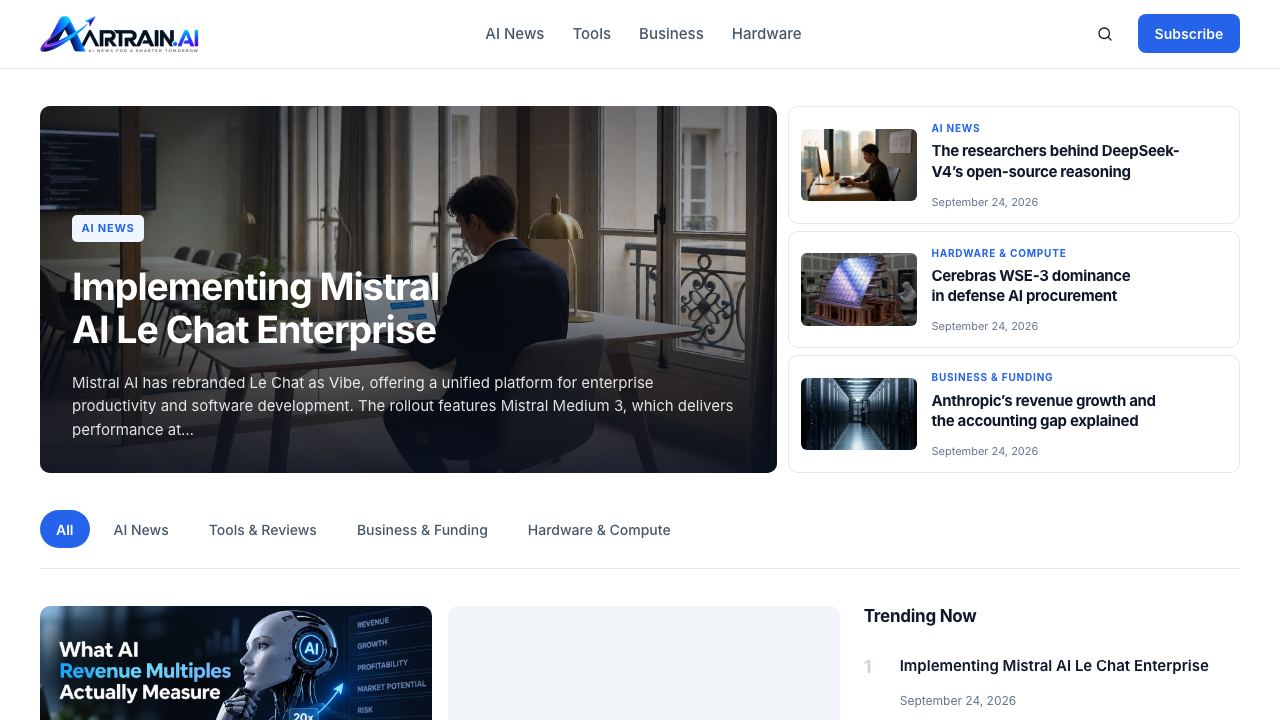Click the DeepSeek article thumbnail

(859, 165)
